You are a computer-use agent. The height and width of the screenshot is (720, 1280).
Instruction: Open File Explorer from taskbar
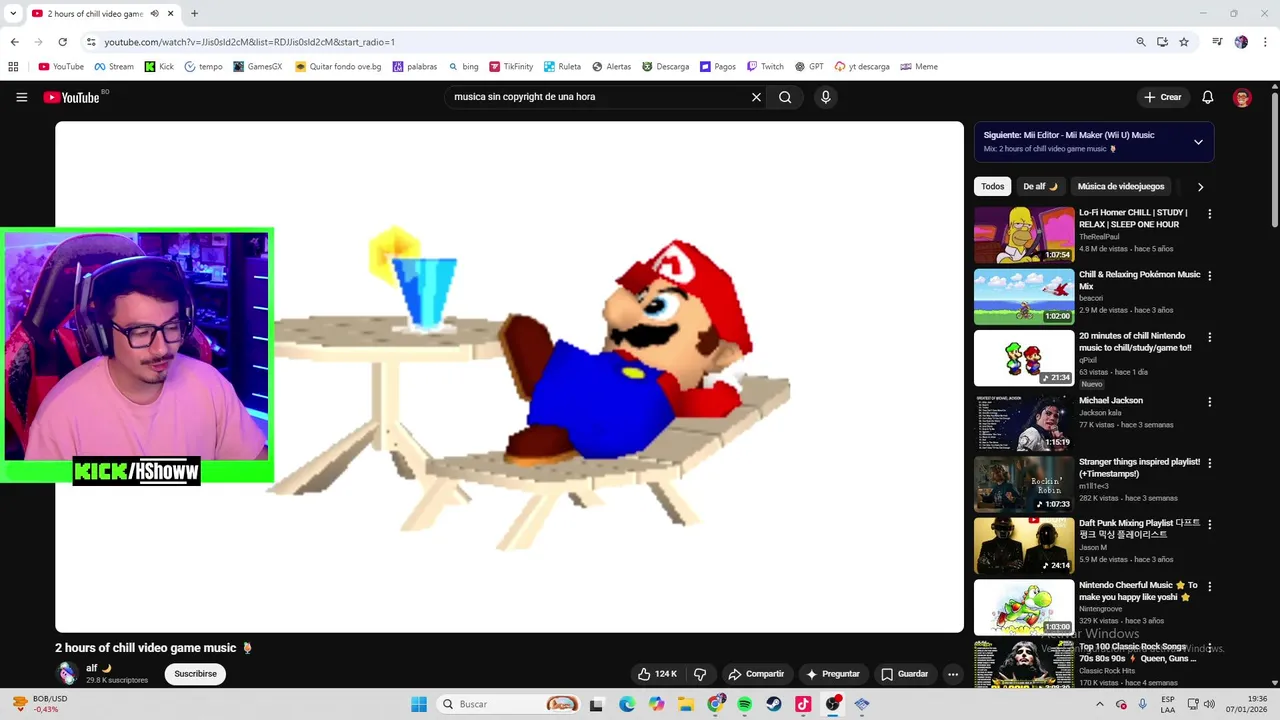point(686,704)
